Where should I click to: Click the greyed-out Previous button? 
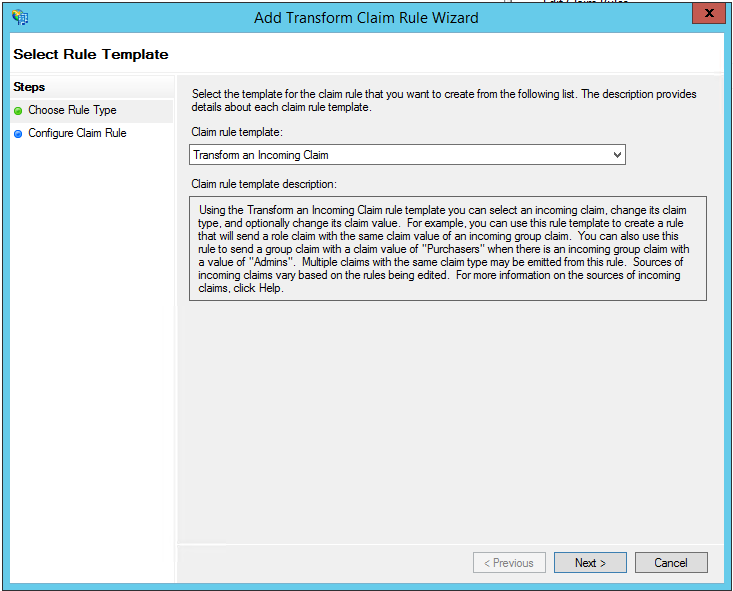tap(509, 563)
